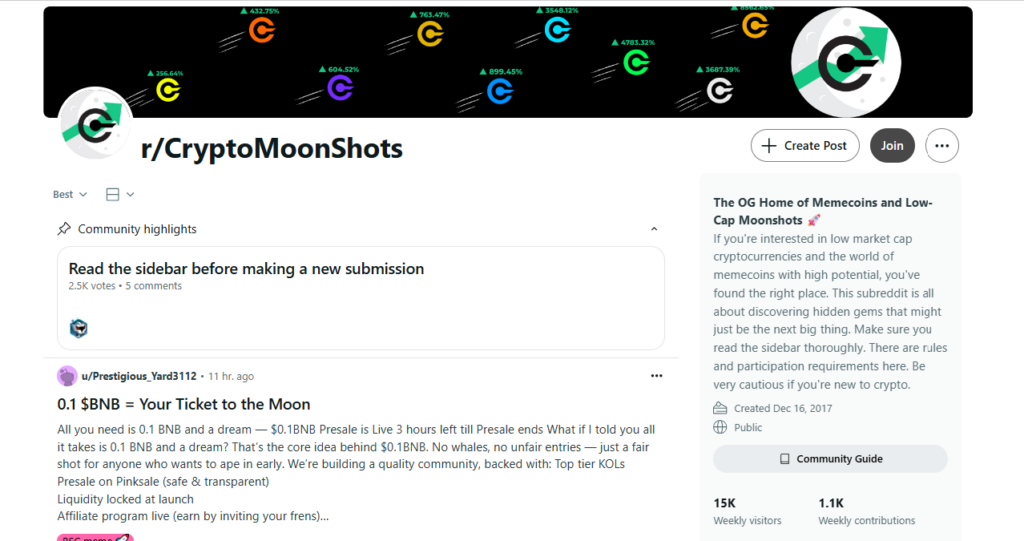Open the card view layout dropdown
The height and width of the screenshot is (541, 1024).
tap(120, 194)
